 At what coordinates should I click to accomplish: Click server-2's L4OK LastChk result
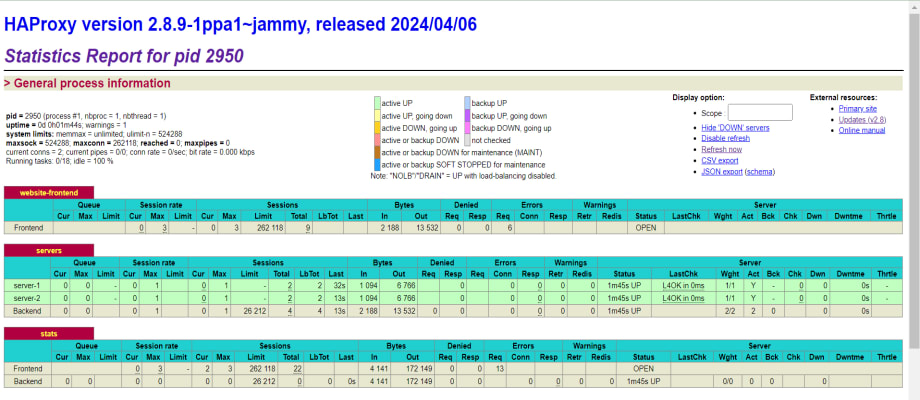click(683, 297)
